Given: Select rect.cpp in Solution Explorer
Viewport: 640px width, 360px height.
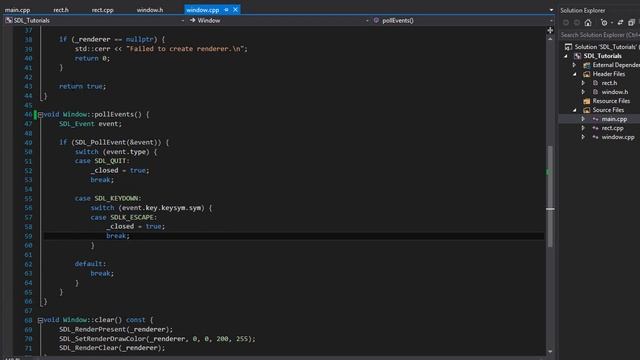Looking at the screenshot, I should (x=612, y=128).
